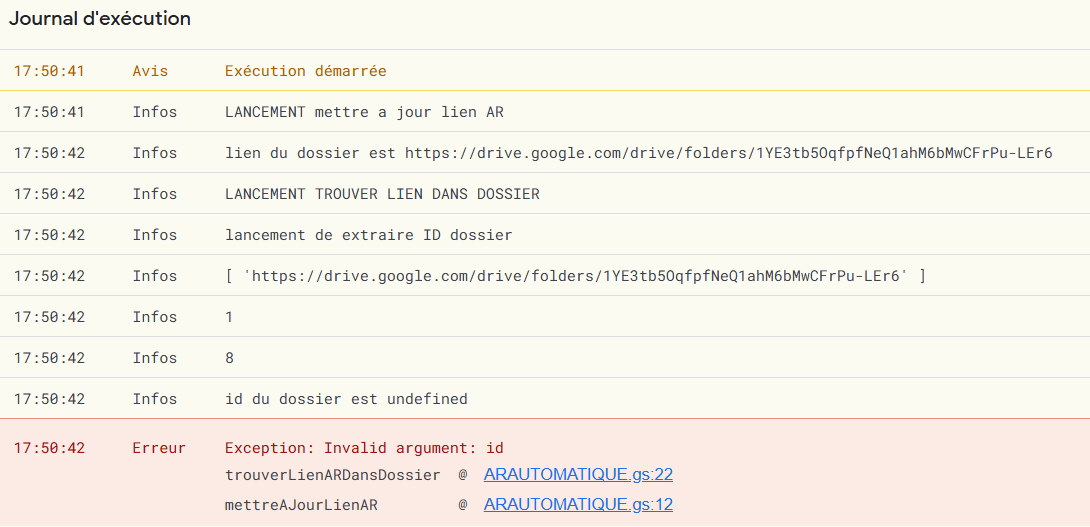The image size is (1090, 527).
Task: Click the log message showing "8"
Action: (229, 358)
